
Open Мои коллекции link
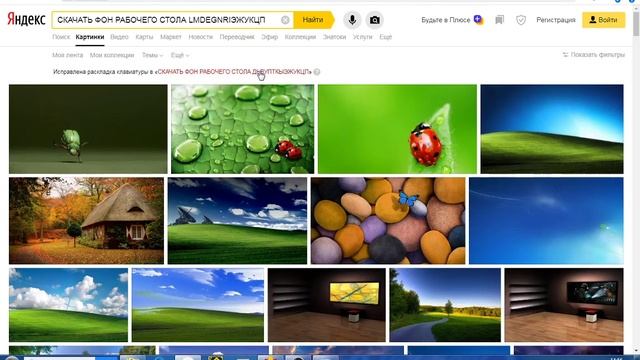tap(112, 55)
